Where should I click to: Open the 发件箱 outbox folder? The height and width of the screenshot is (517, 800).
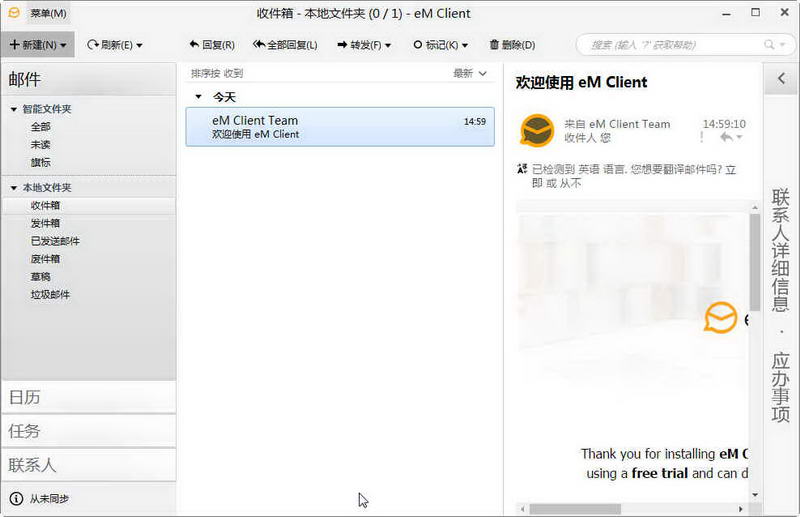45,223
